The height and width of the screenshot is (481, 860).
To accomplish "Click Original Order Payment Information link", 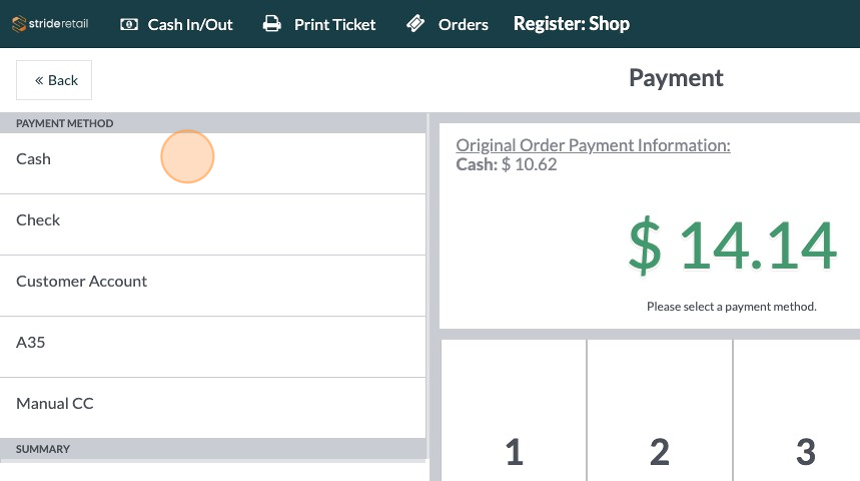I will pos(593,145).
